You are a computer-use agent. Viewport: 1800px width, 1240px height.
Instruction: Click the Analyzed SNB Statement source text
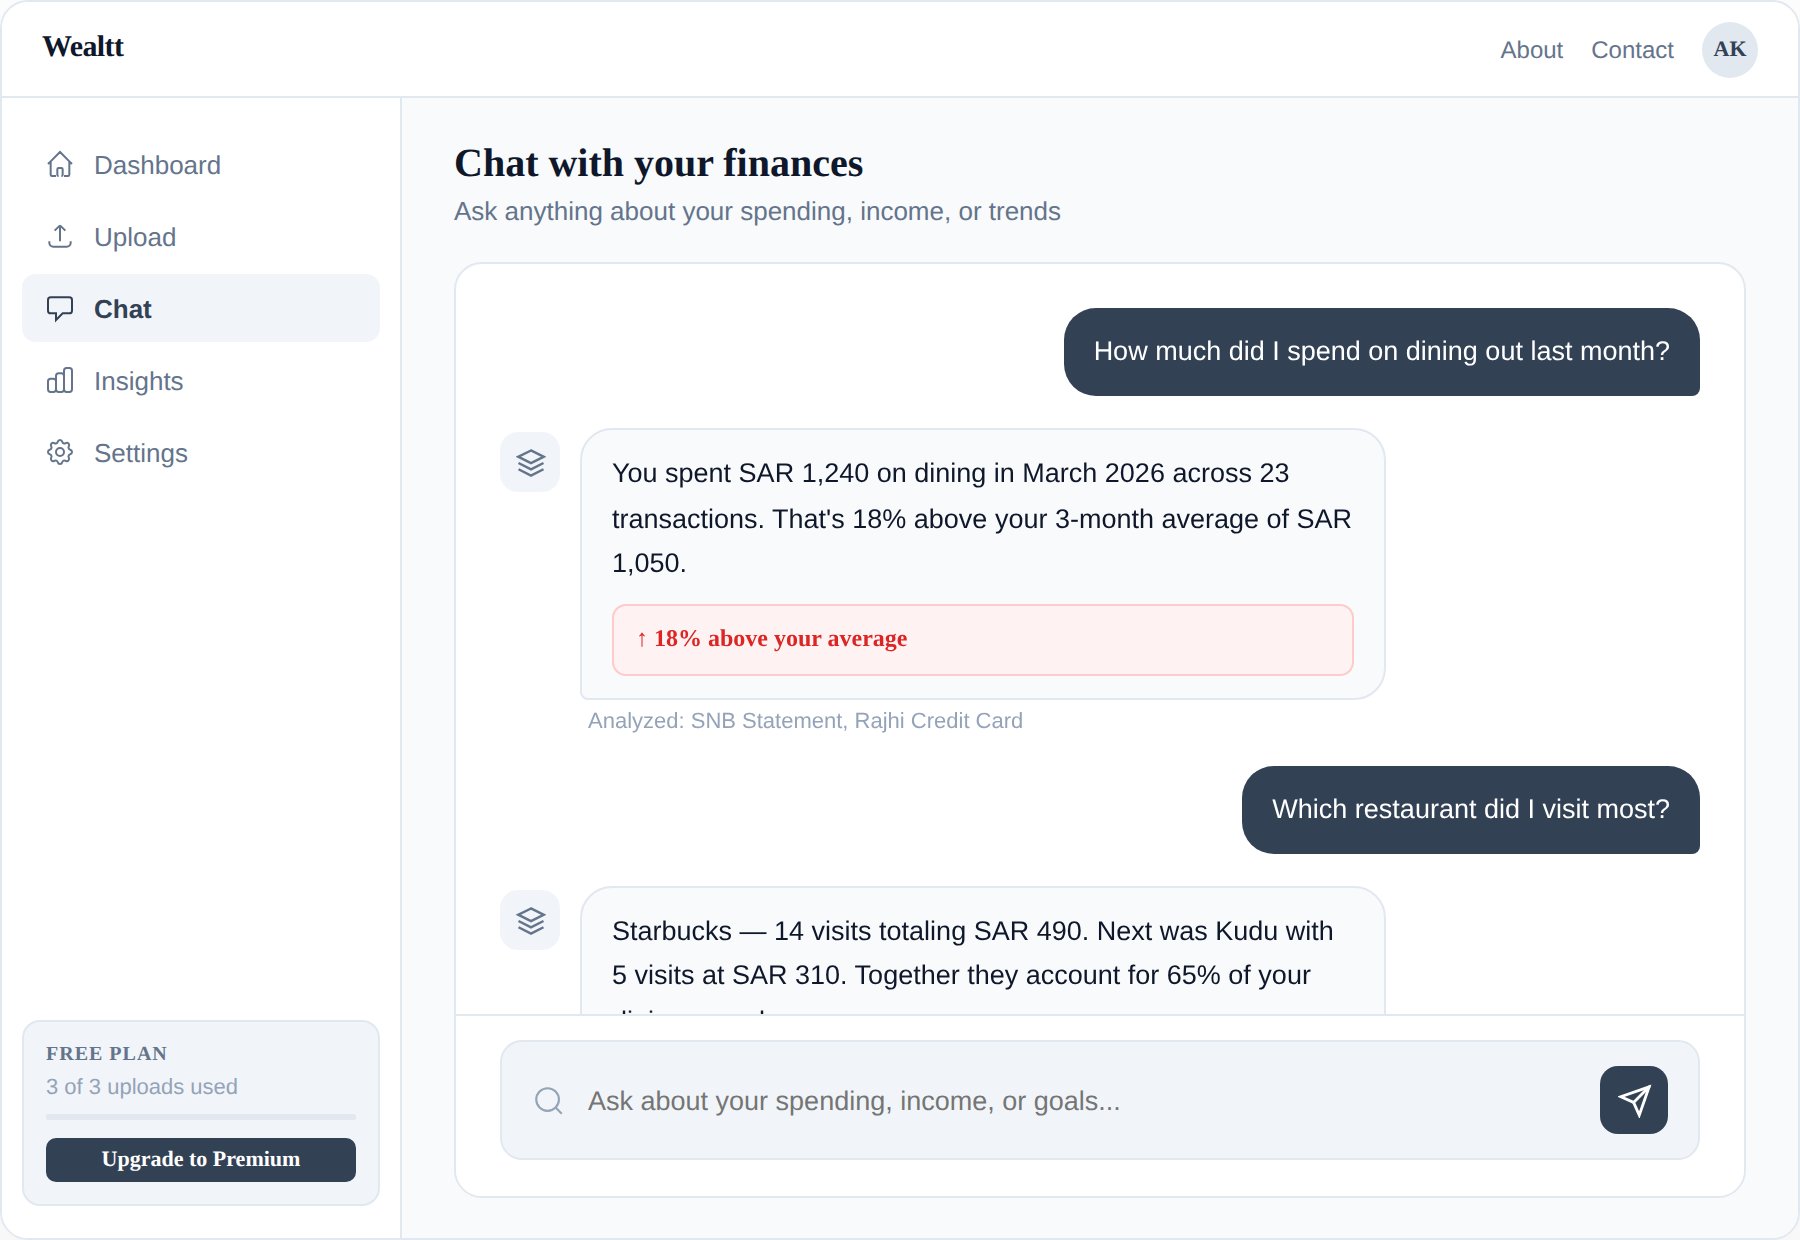tap(805, 720)
